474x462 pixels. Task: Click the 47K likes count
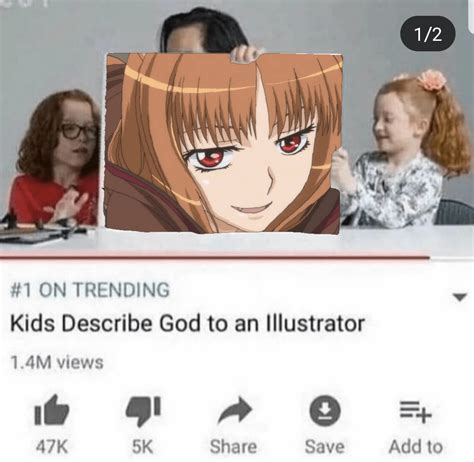[52, 447]
